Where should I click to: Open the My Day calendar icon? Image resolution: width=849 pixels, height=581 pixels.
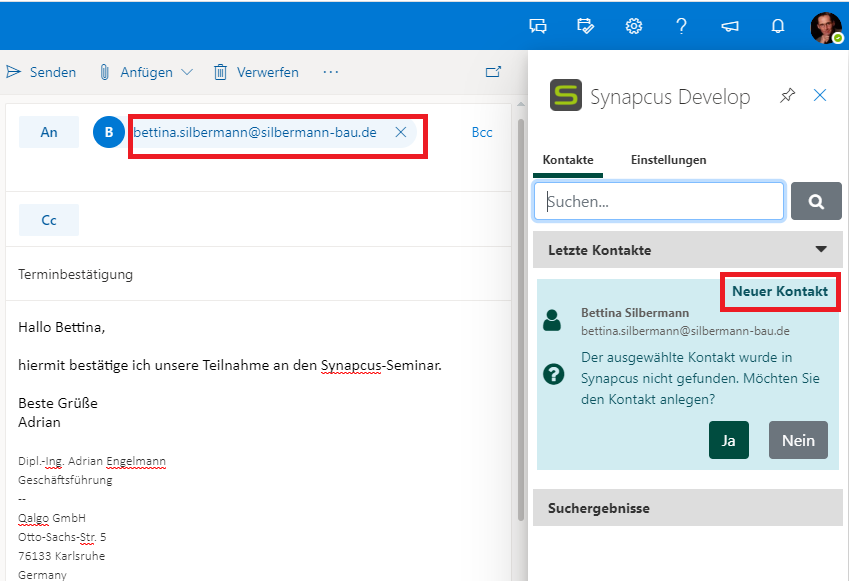[x=586, y=26]
